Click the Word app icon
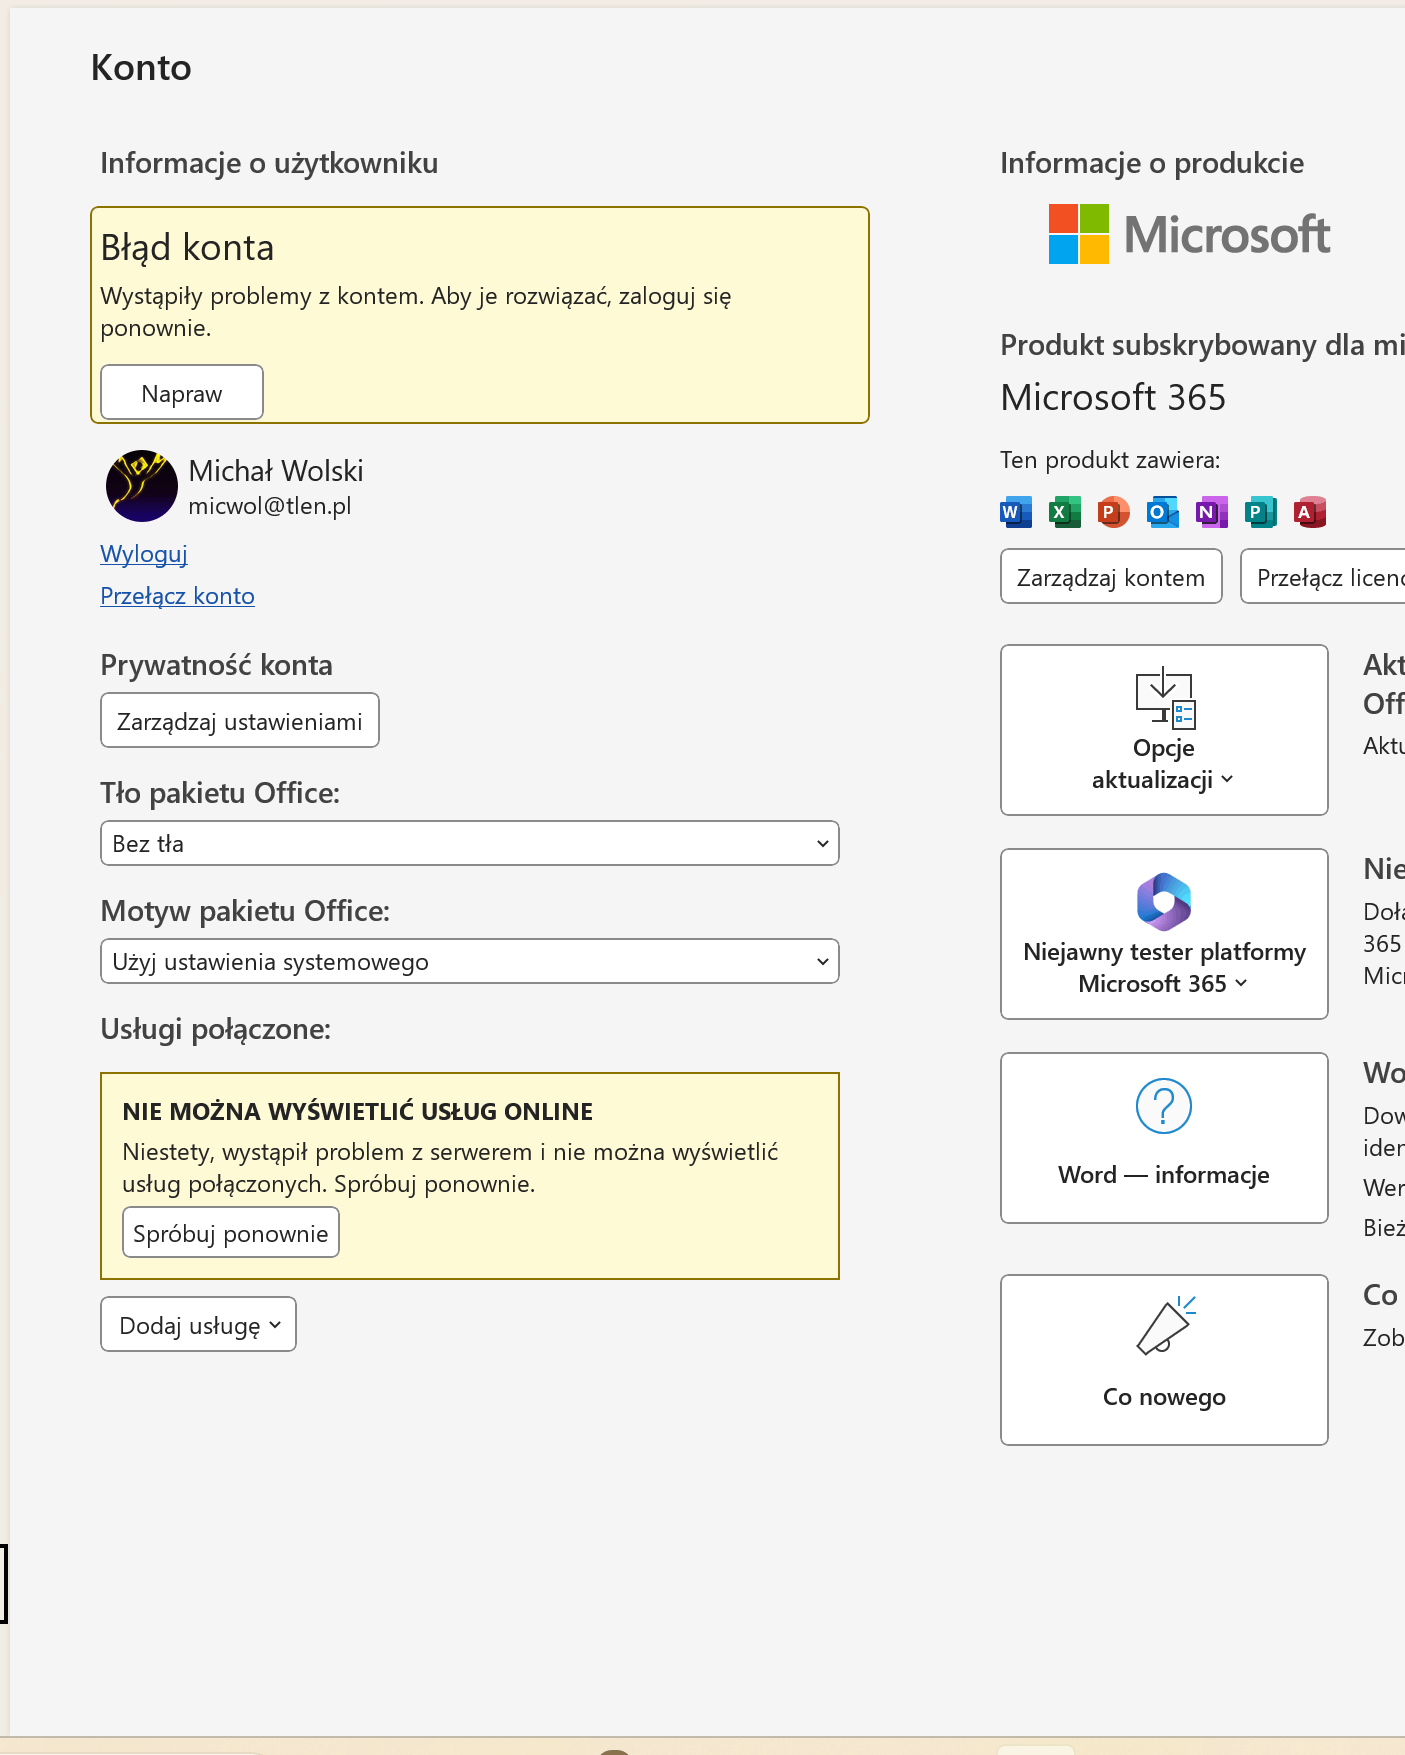The width and height of the screenshot is (1405, 1755). (1016, 512)
